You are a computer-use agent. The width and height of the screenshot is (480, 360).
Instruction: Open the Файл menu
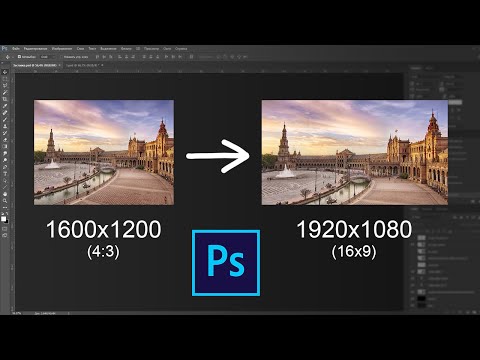click(16, 49)
